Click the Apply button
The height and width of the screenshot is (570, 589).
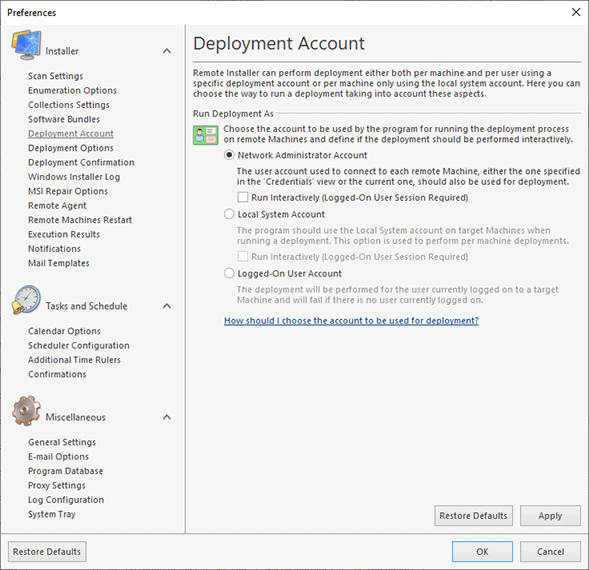pyautogui.click(x=550, y=516)
